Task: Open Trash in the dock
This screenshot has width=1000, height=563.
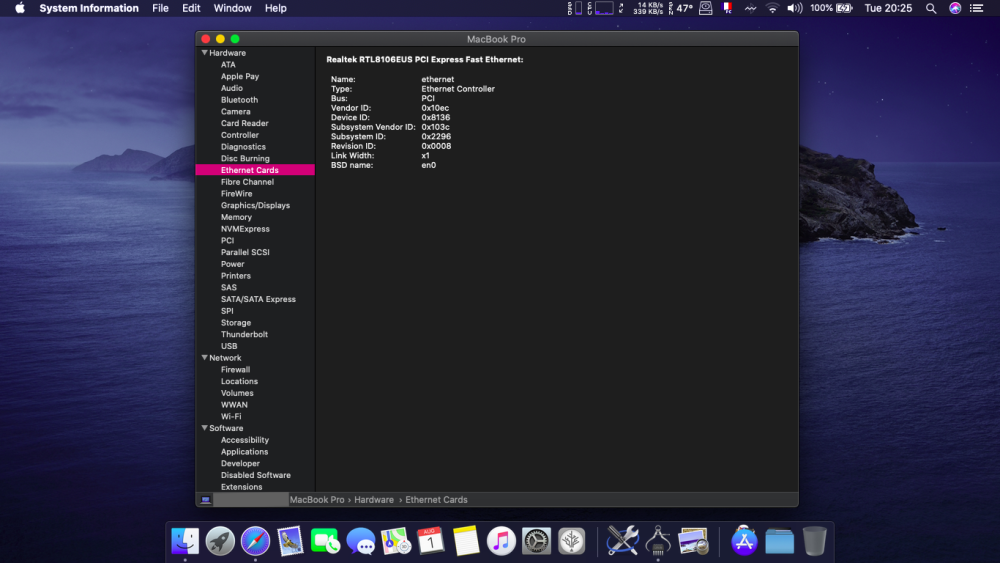Action: click(x=814, y=541)
